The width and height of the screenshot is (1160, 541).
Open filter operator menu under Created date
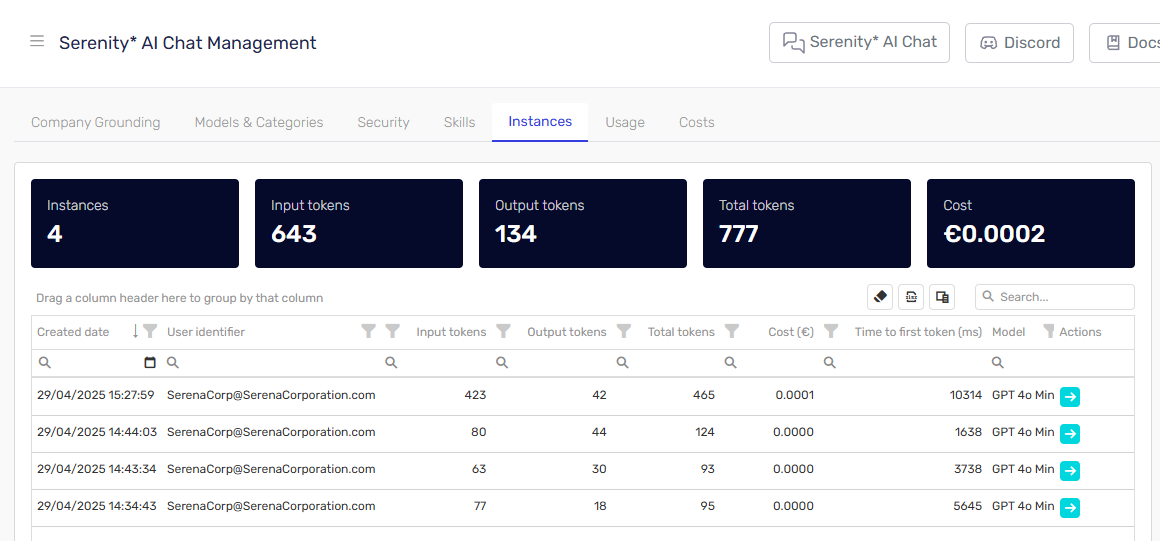pyautogui.click(x=44, y=363)
